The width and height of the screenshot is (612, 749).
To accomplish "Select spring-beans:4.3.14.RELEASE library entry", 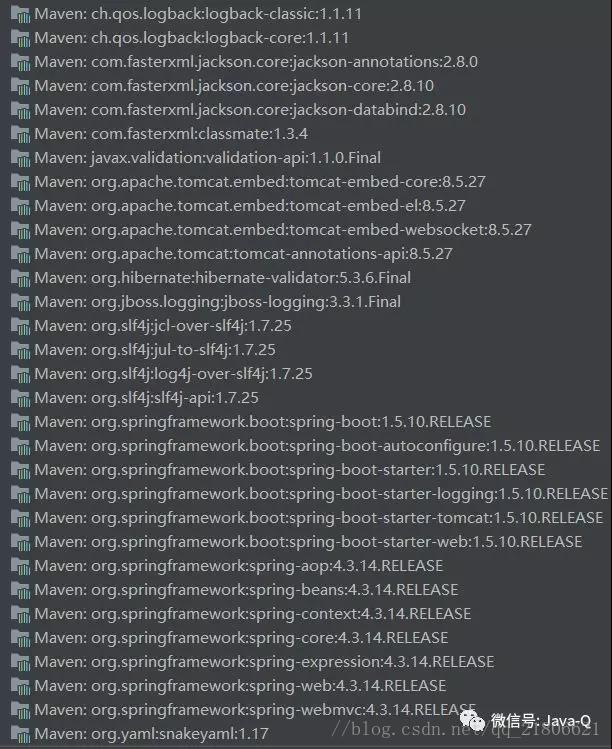I will pyautogui.click(x=235, y=590).
